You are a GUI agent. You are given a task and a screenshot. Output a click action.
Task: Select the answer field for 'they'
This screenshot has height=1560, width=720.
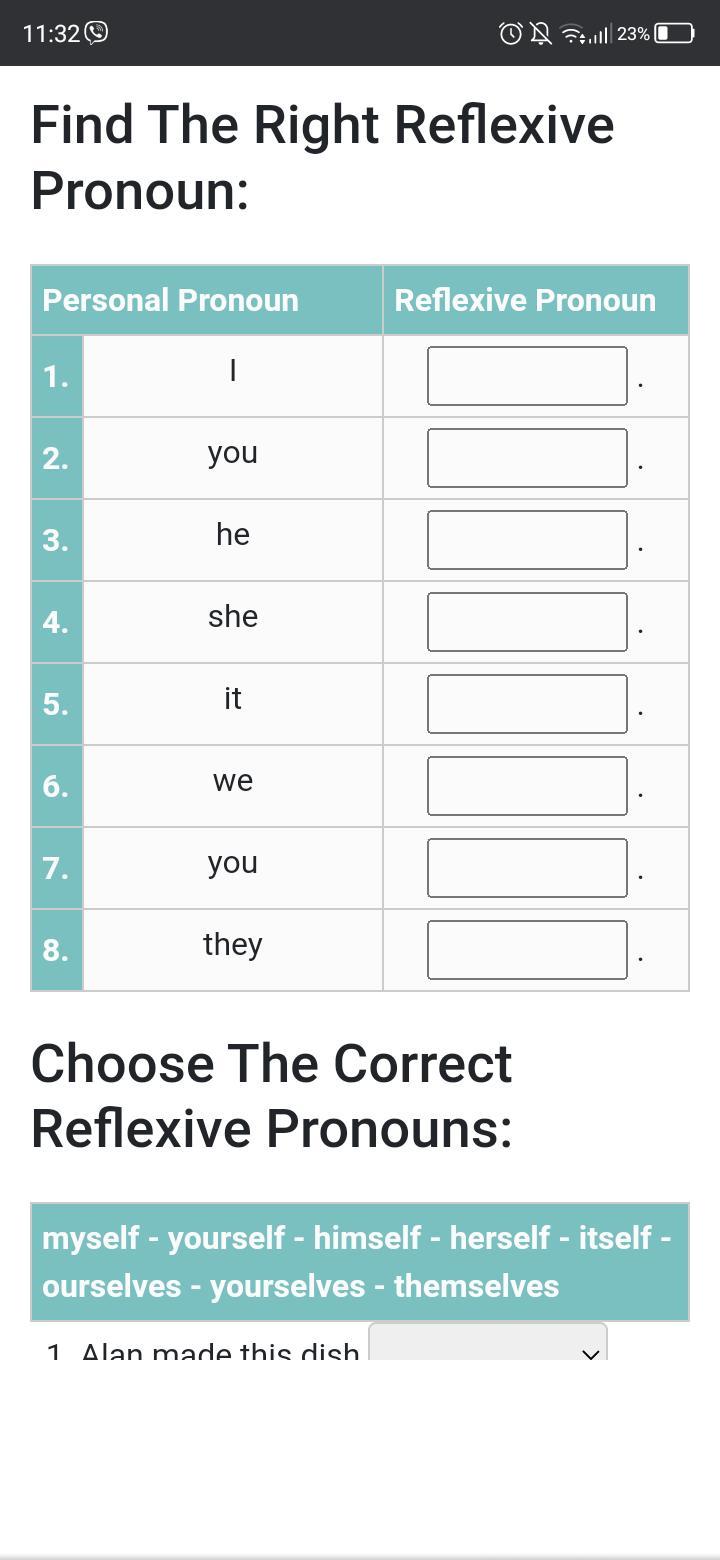527,950
